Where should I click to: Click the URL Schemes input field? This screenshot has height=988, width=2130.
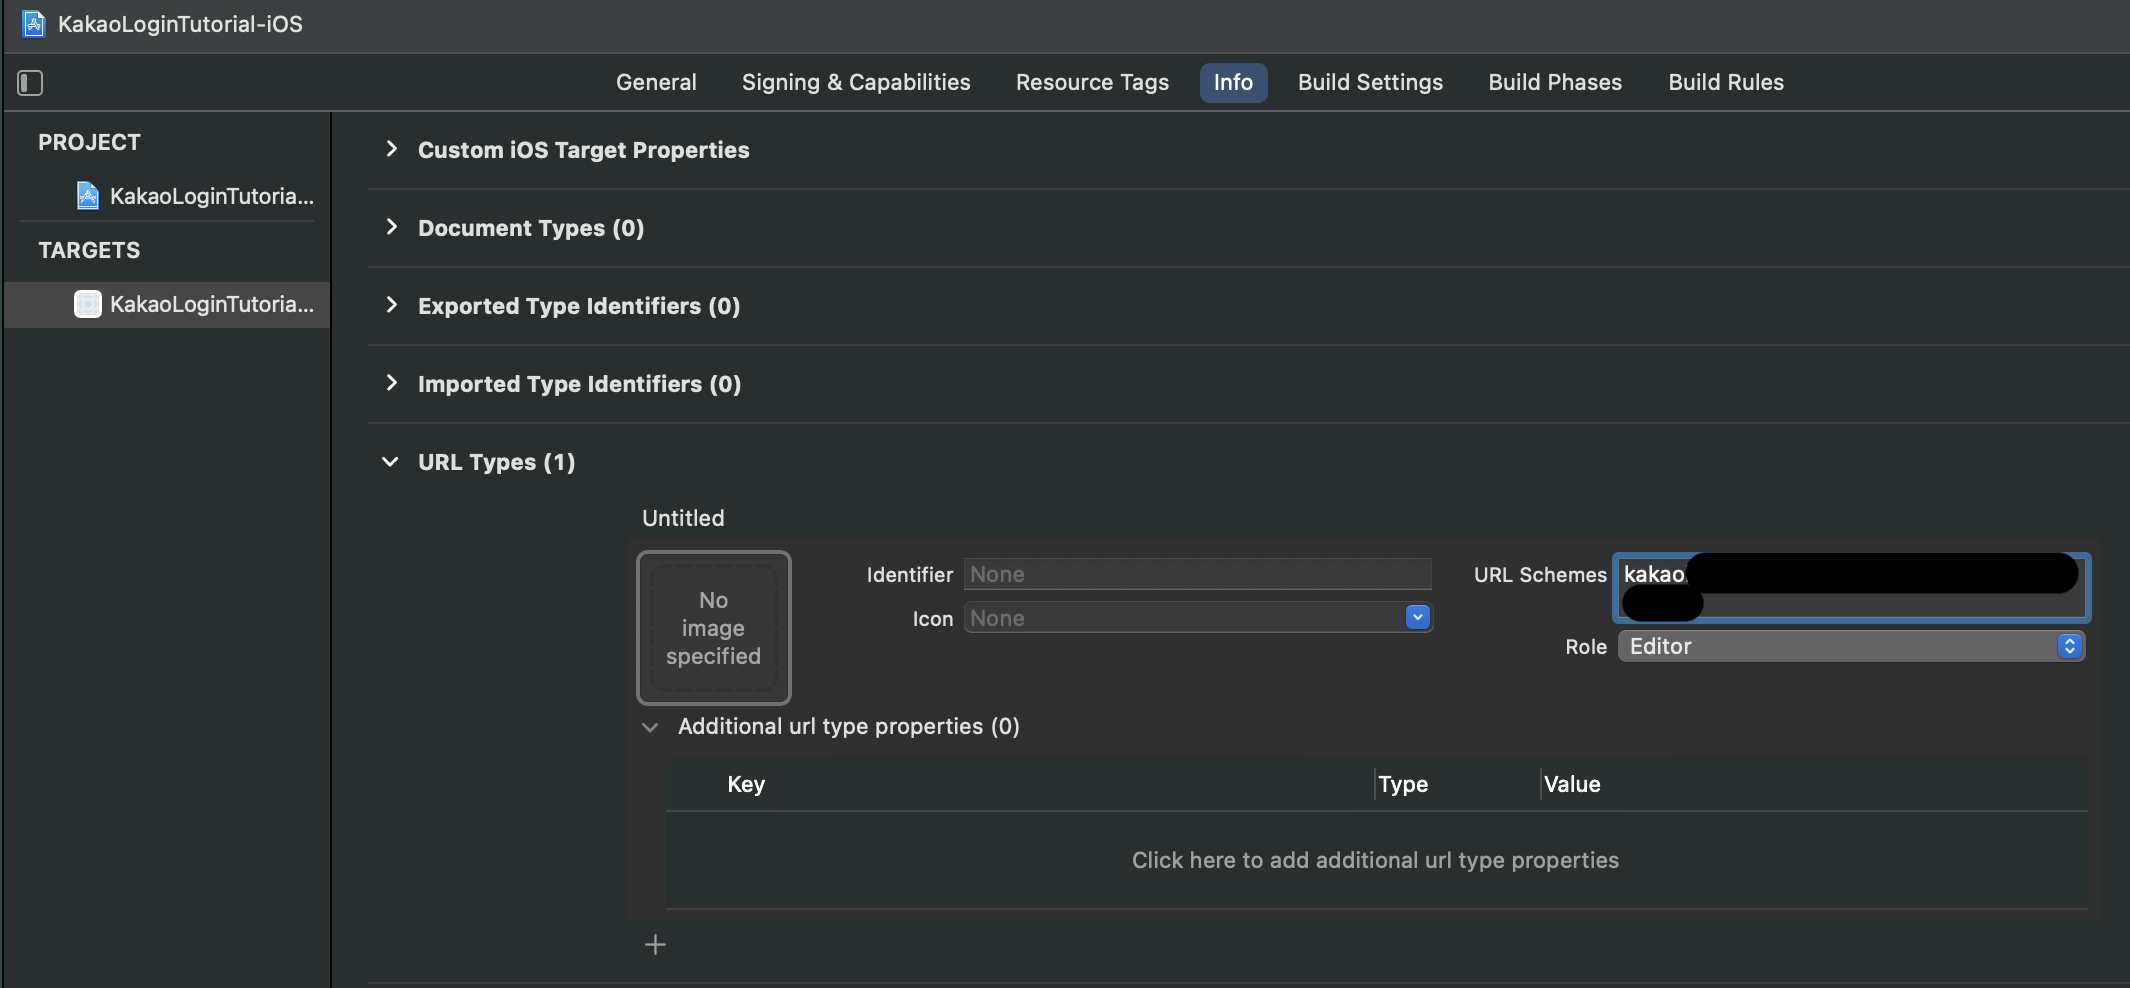click(1851, 587)
